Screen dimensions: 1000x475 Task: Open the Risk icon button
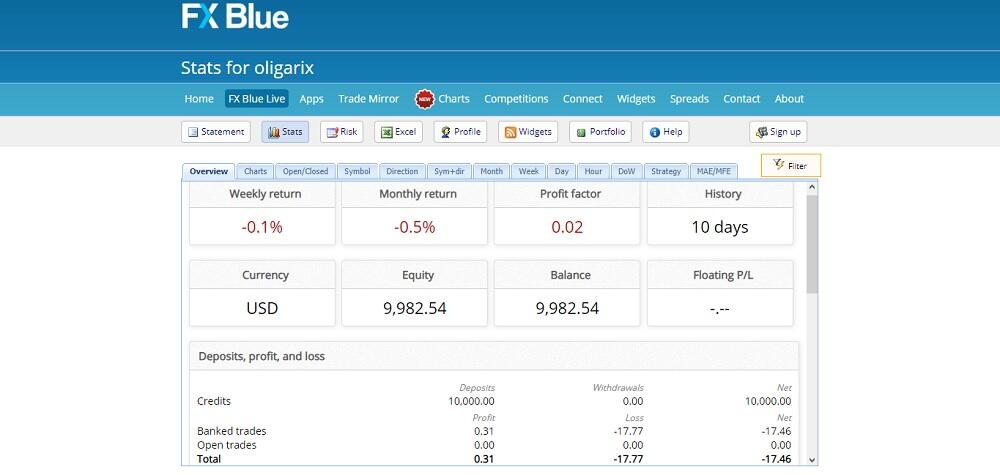tap(341, 132)
